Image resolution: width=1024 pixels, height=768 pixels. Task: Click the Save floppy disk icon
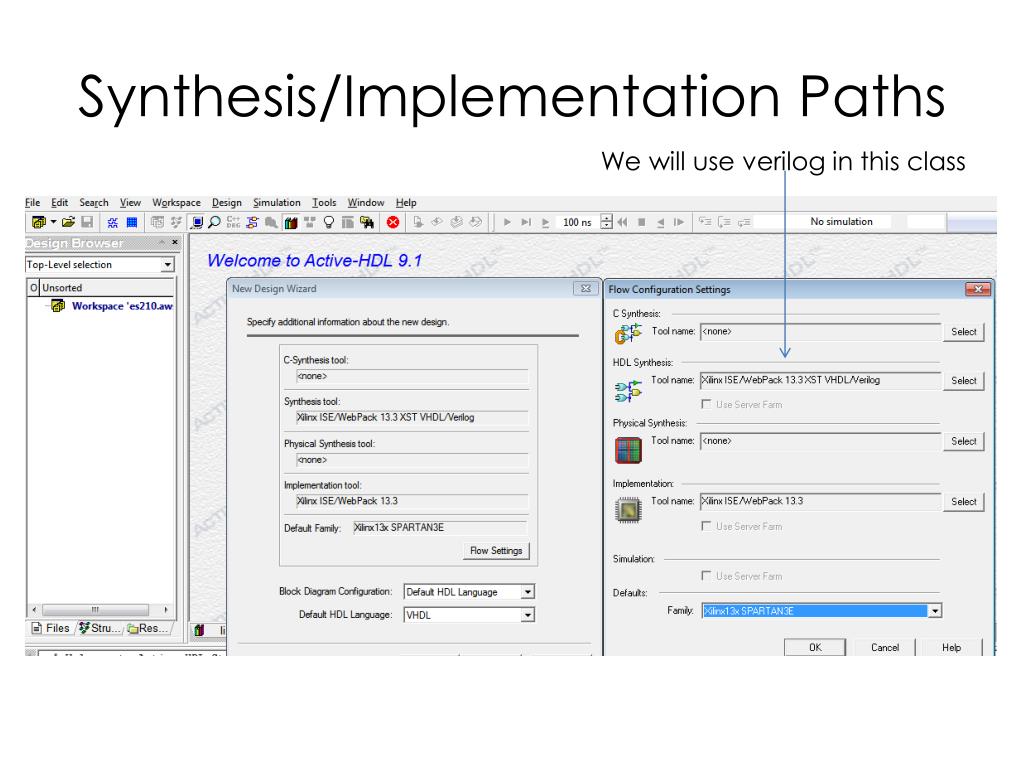coord(87,222)
